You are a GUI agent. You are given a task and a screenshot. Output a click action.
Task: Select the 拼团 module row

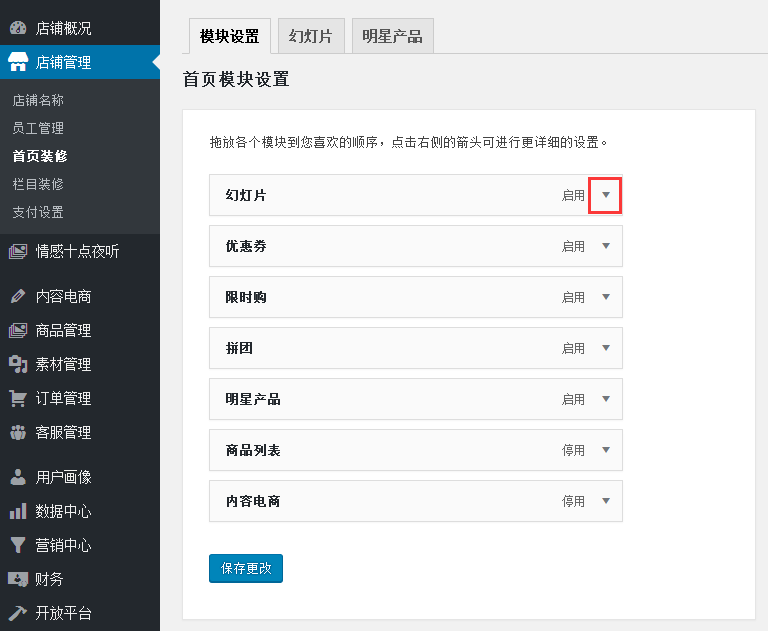pyautogui.click(x=416, y=348)
